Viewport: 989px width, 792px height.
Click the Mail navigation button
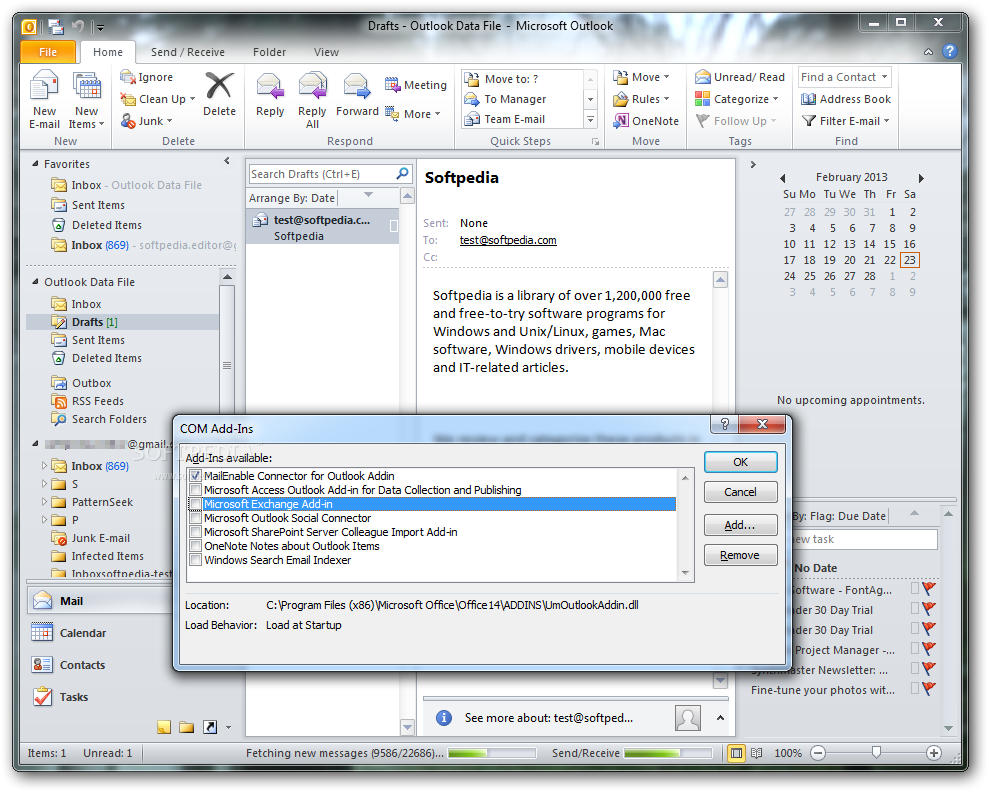pos(100,600)
